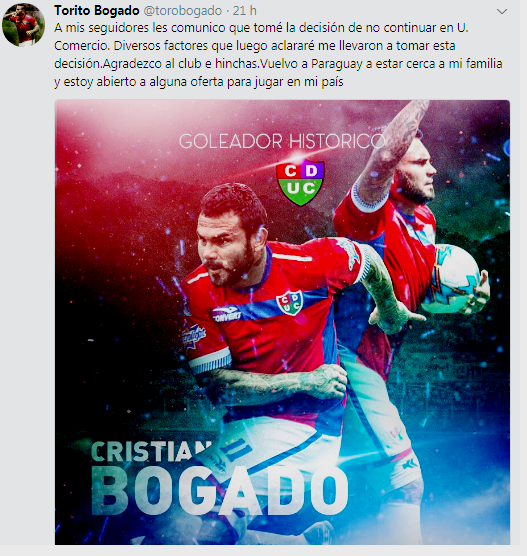Click the sleeve sponsor patch on jersey
The height and width of the screenshot is (556, 527).
(193, 335)
